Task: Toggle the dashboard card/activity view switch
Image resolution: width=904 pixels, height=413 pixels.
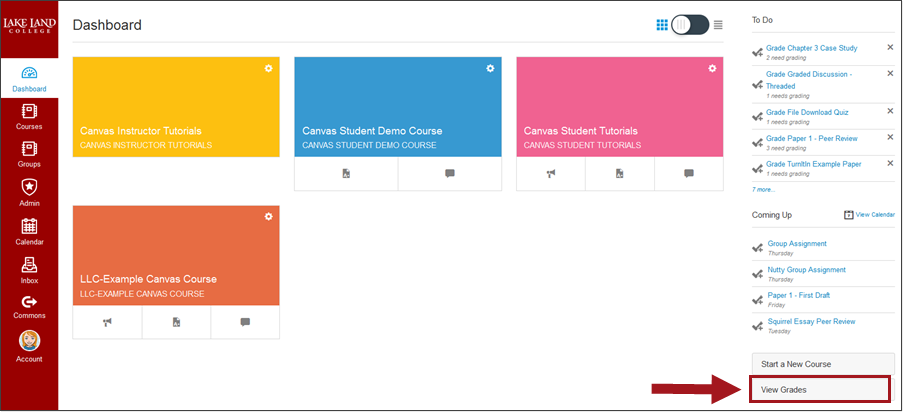Action: pyautogui.click(x=690, y=25)
